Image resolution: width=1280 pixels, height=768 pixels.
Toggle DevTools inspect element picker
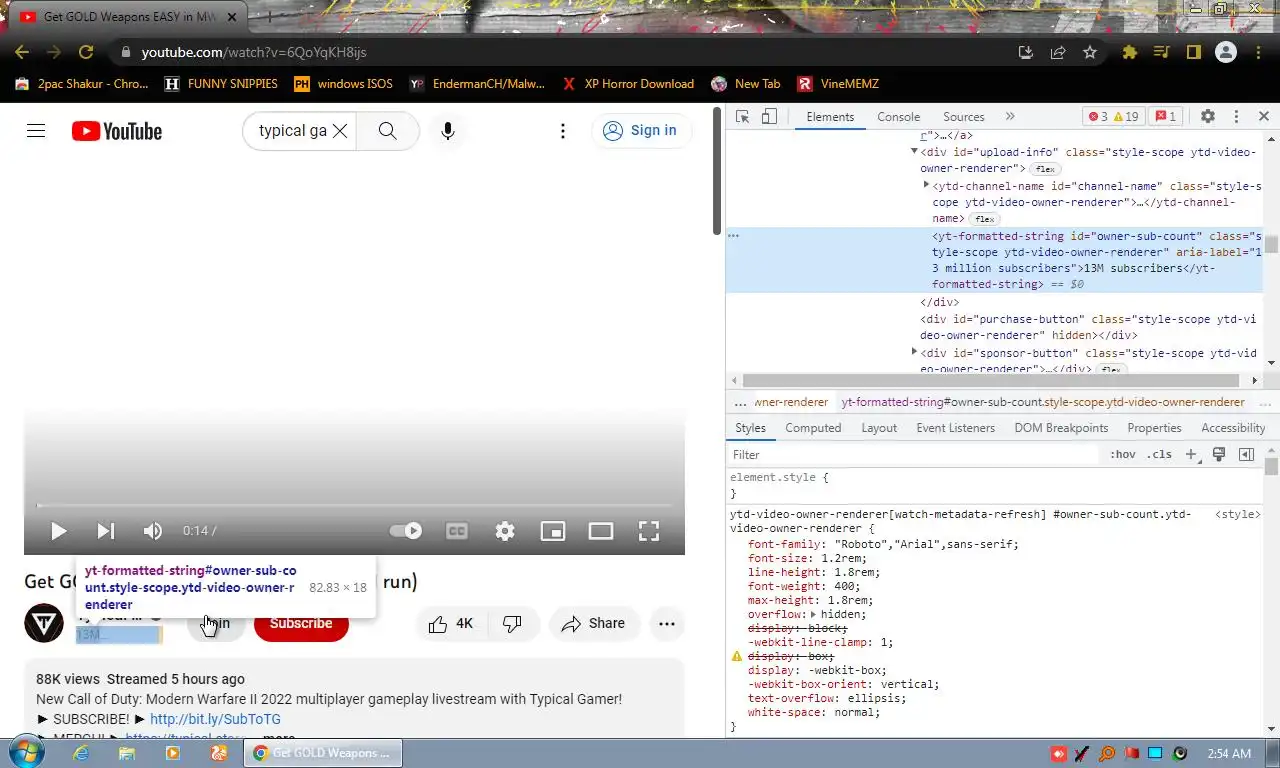click(742, 116)
